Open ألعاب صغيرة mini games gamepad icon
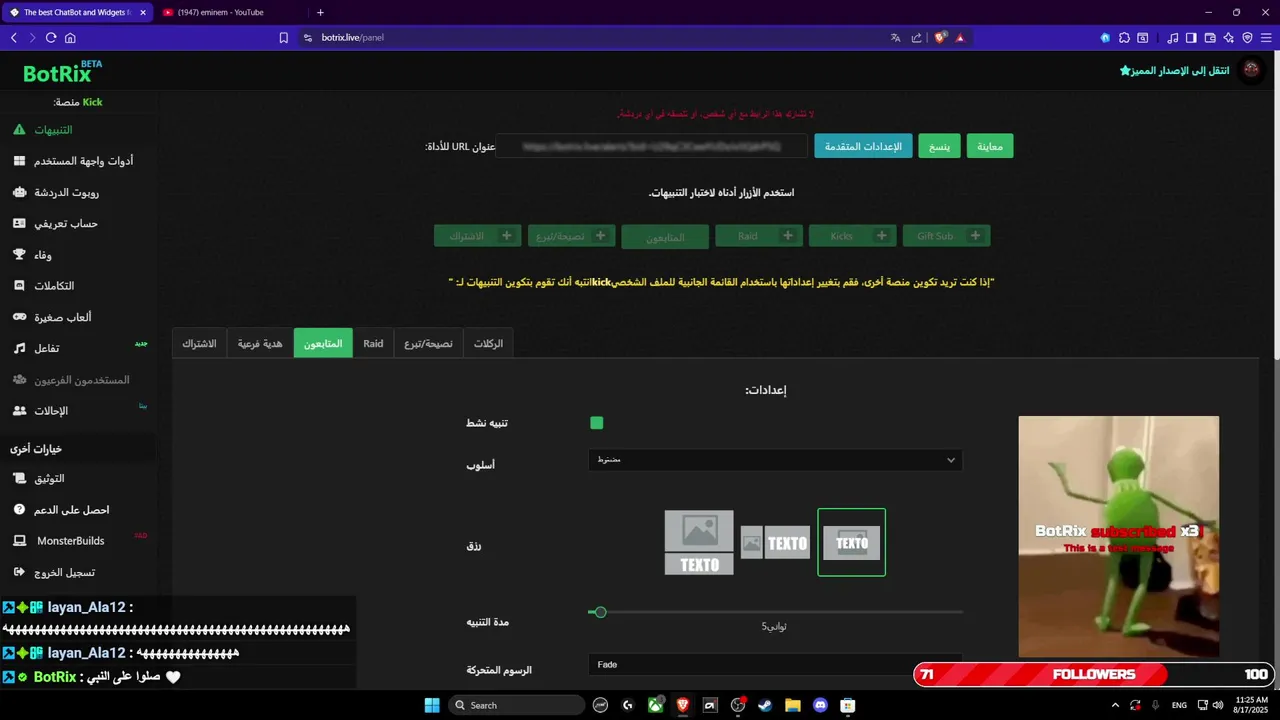 pyautogui.click(x=19, y=317)
